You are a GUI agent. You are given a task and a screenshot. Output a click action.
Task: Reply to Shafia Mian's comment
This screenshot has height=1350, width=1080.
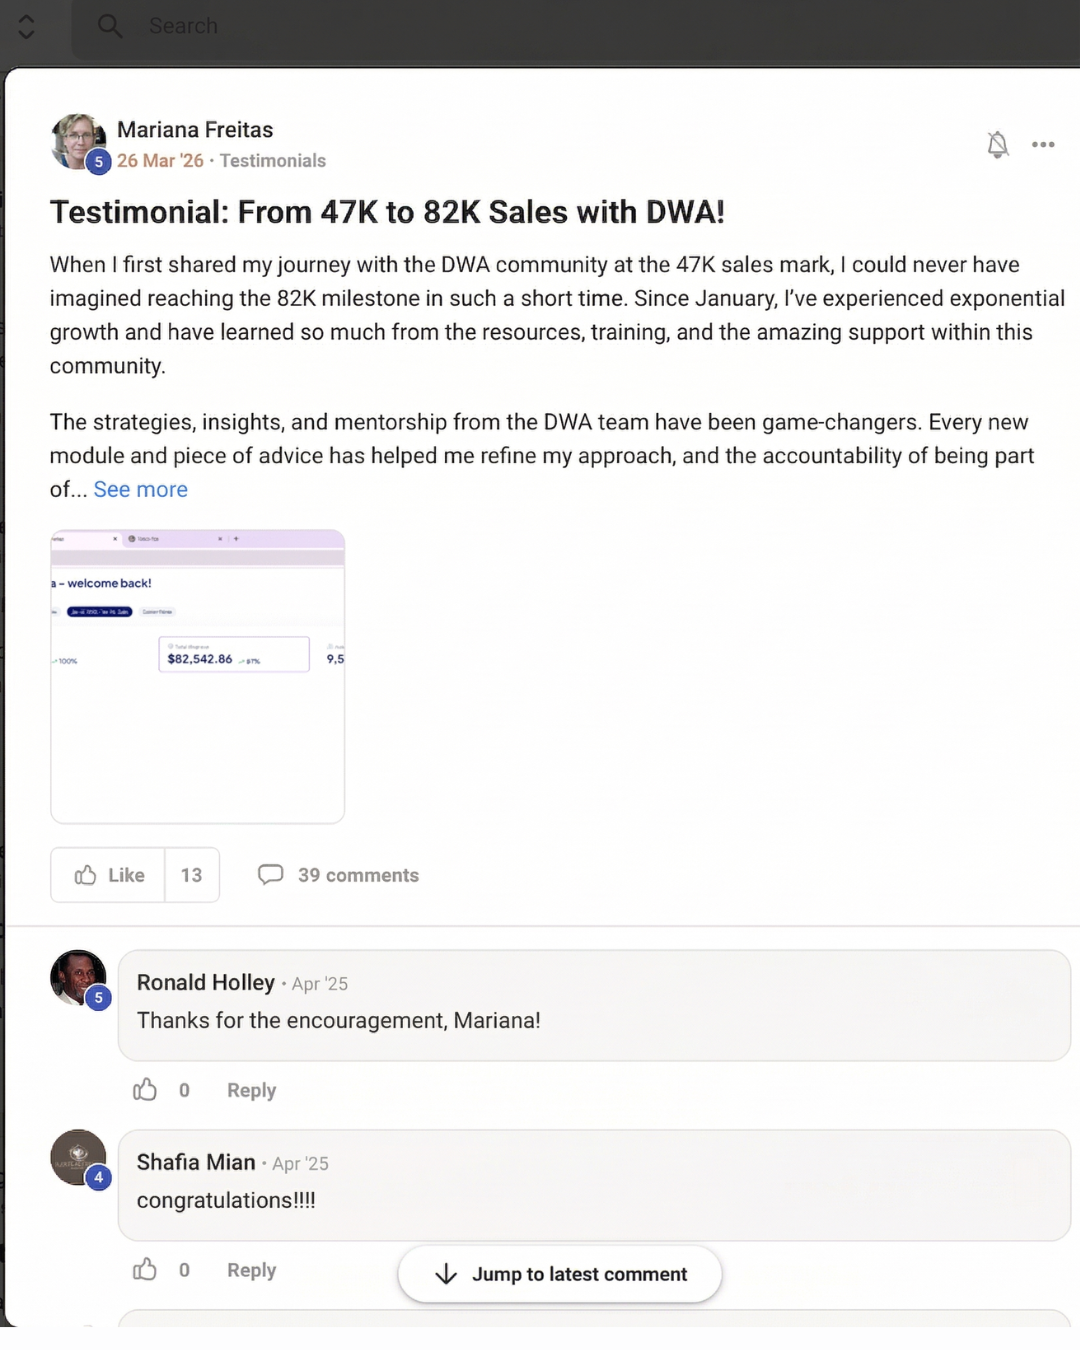[x=251, y=1270]
